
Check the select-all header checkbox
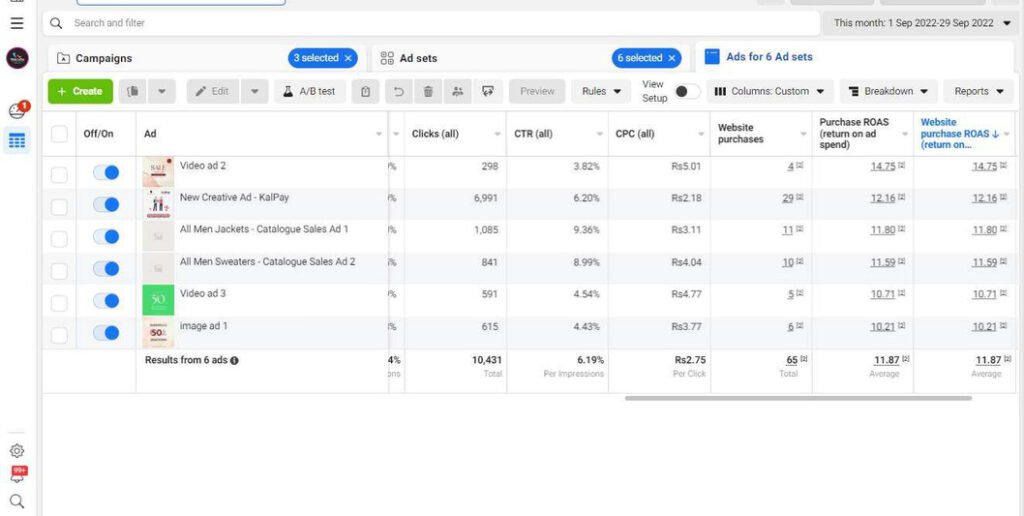[59, 134]
